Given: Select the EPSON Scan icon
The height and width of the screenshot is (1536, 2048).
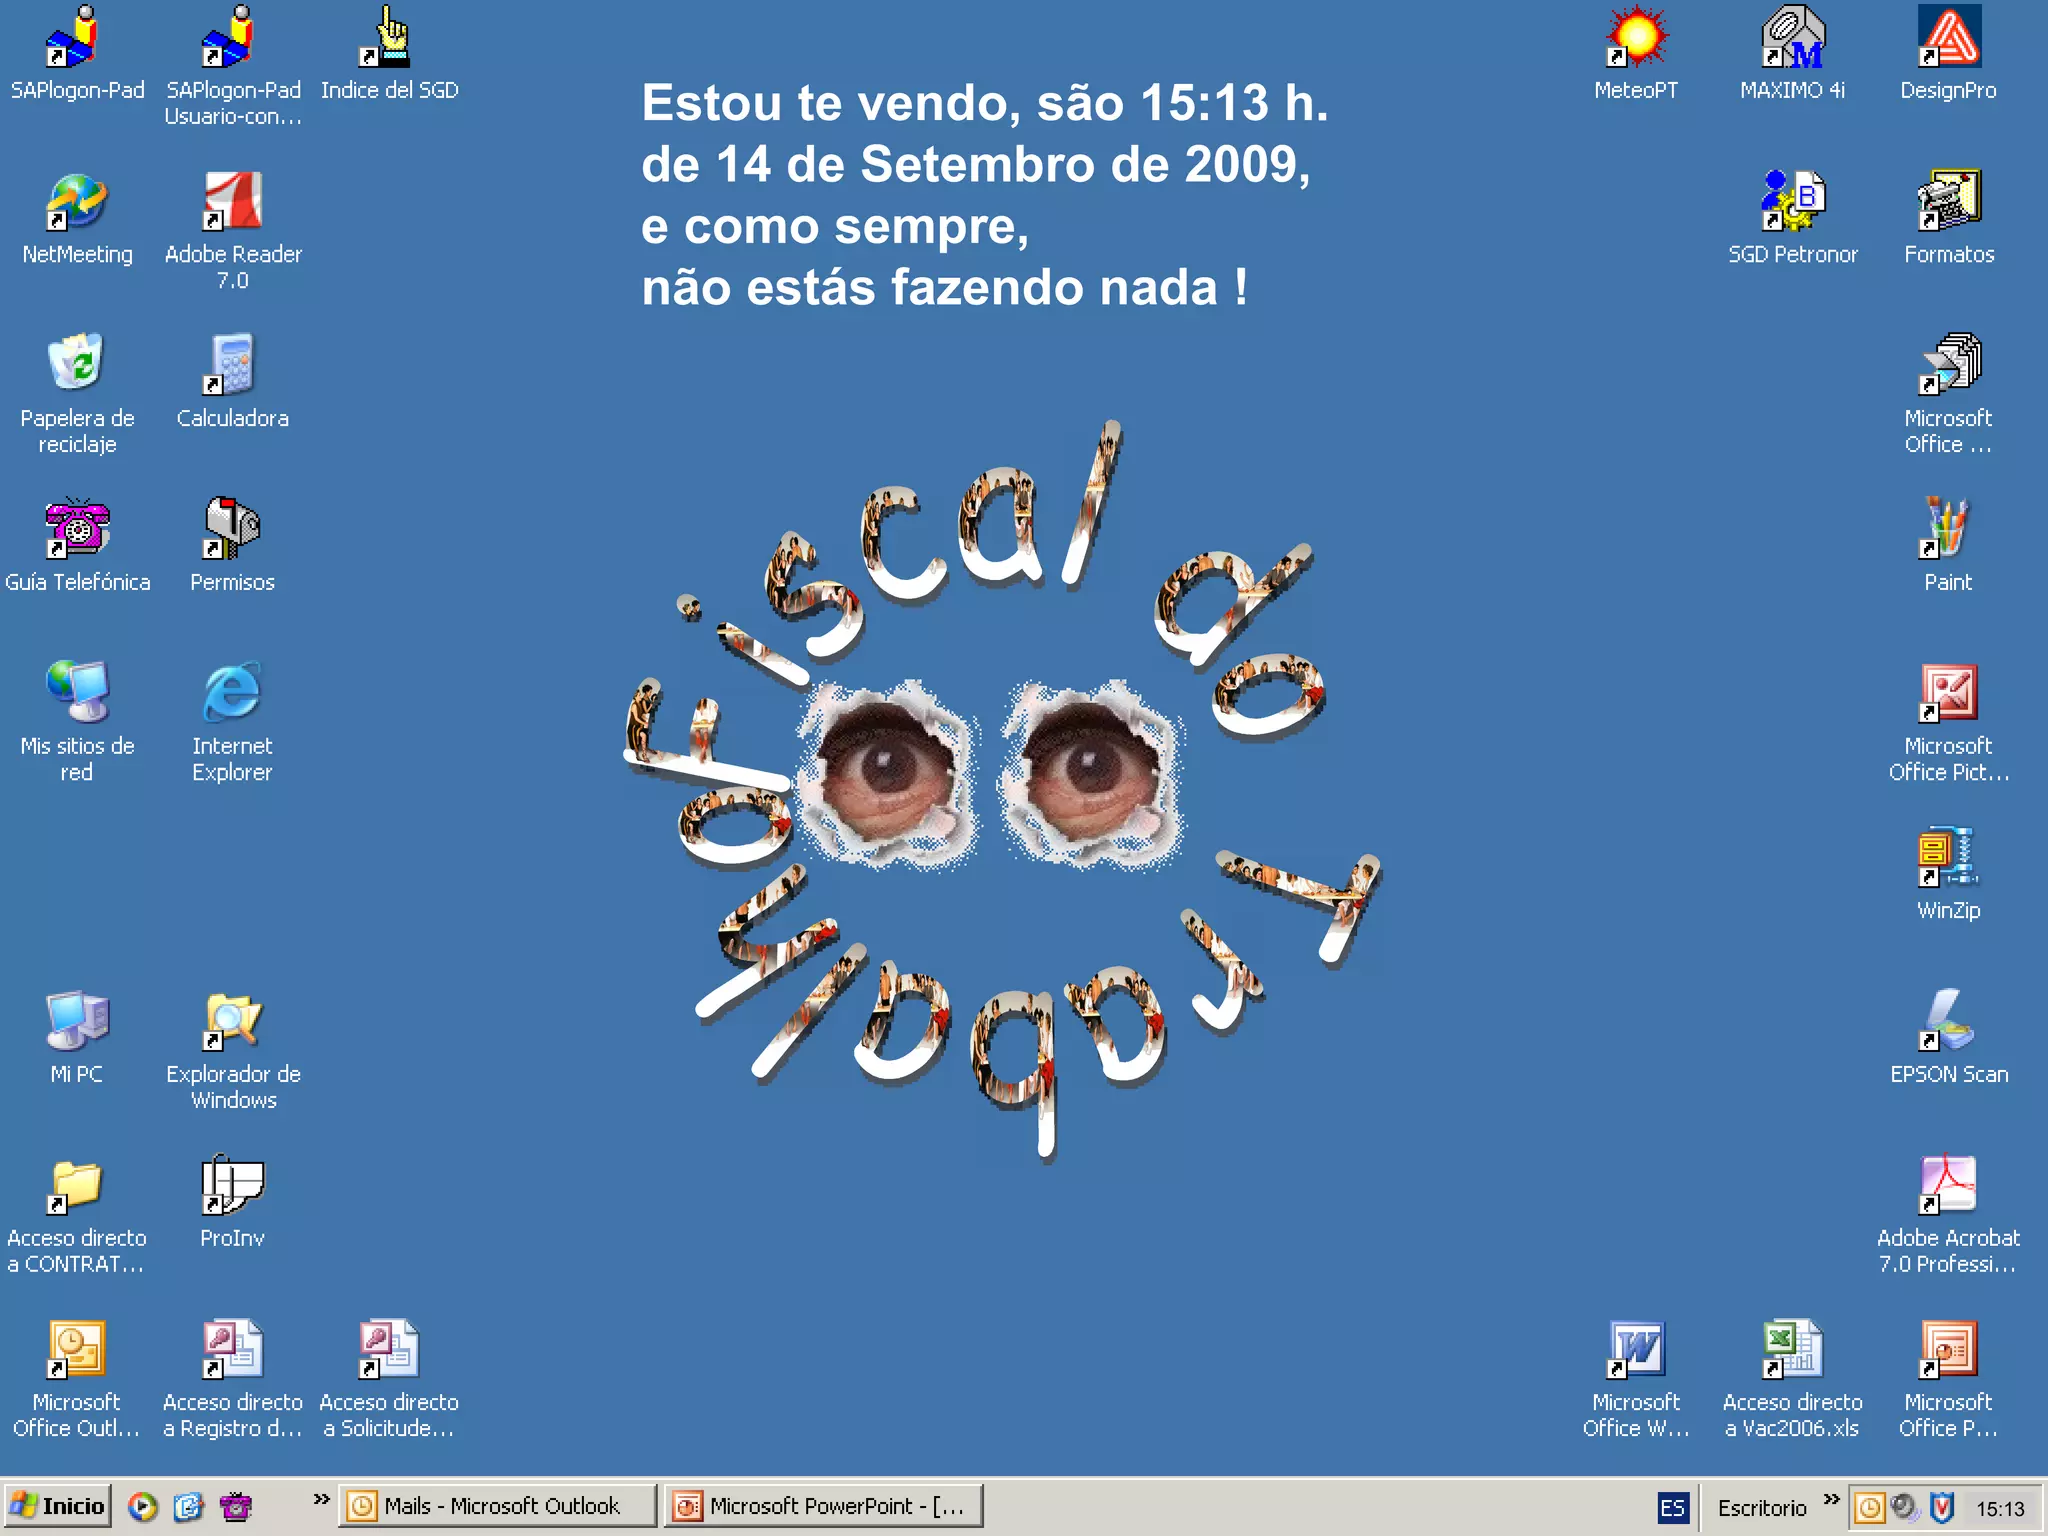Looking at the screenshot, I should (1948, 1021).
